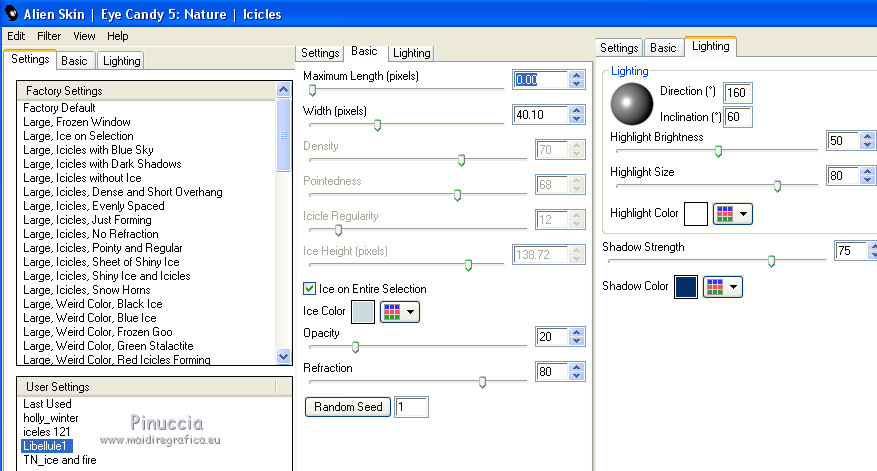Click the Highlight Brightness spinner arrows
The height and width of the screenshot is (471, 877).
[867, 140]
